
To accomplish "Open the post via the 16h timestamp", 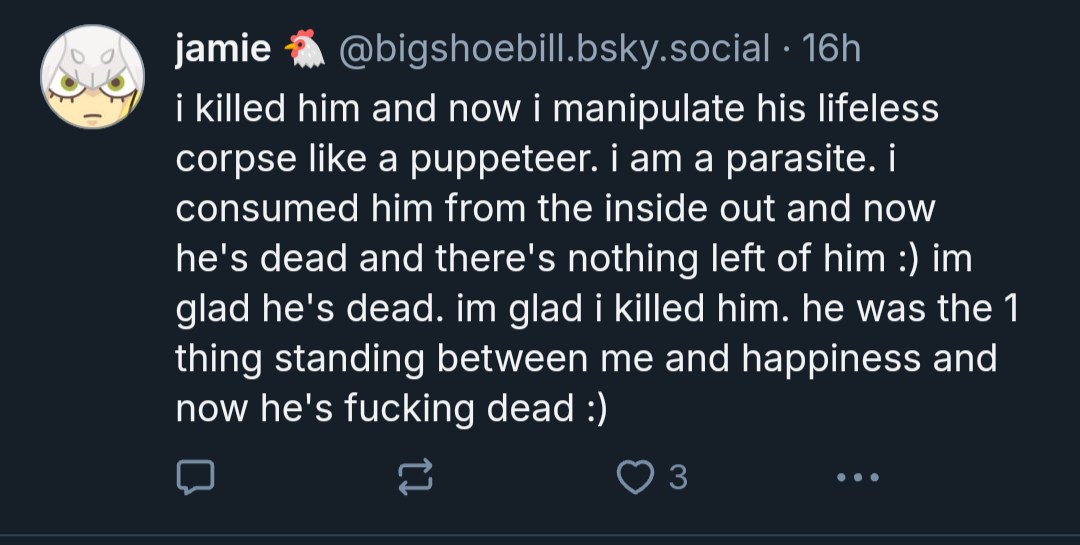I will [831, 49].
